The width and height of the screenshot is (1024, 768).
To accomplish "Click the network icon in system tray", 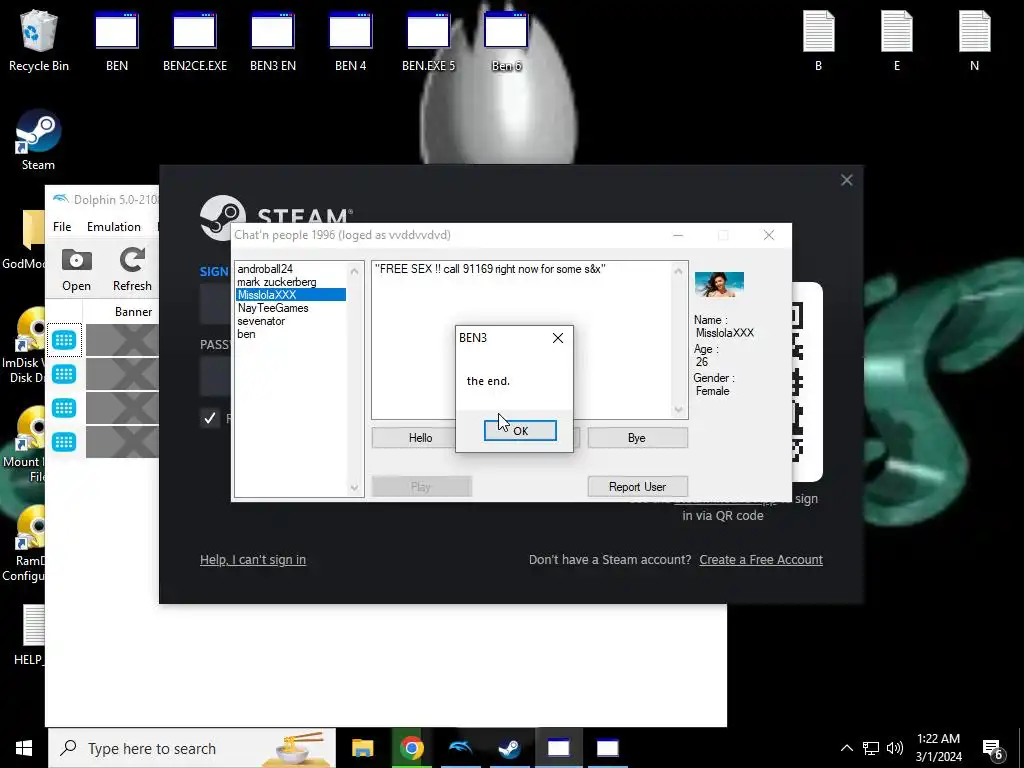I will click(x=871, y=748).
